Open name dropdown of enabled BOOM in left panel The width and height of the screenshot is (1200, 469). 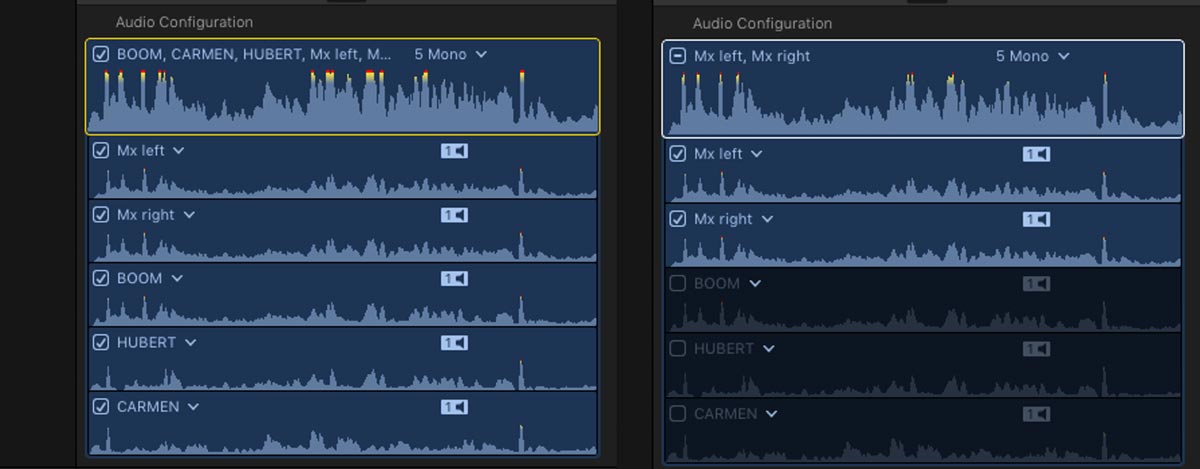177,279
